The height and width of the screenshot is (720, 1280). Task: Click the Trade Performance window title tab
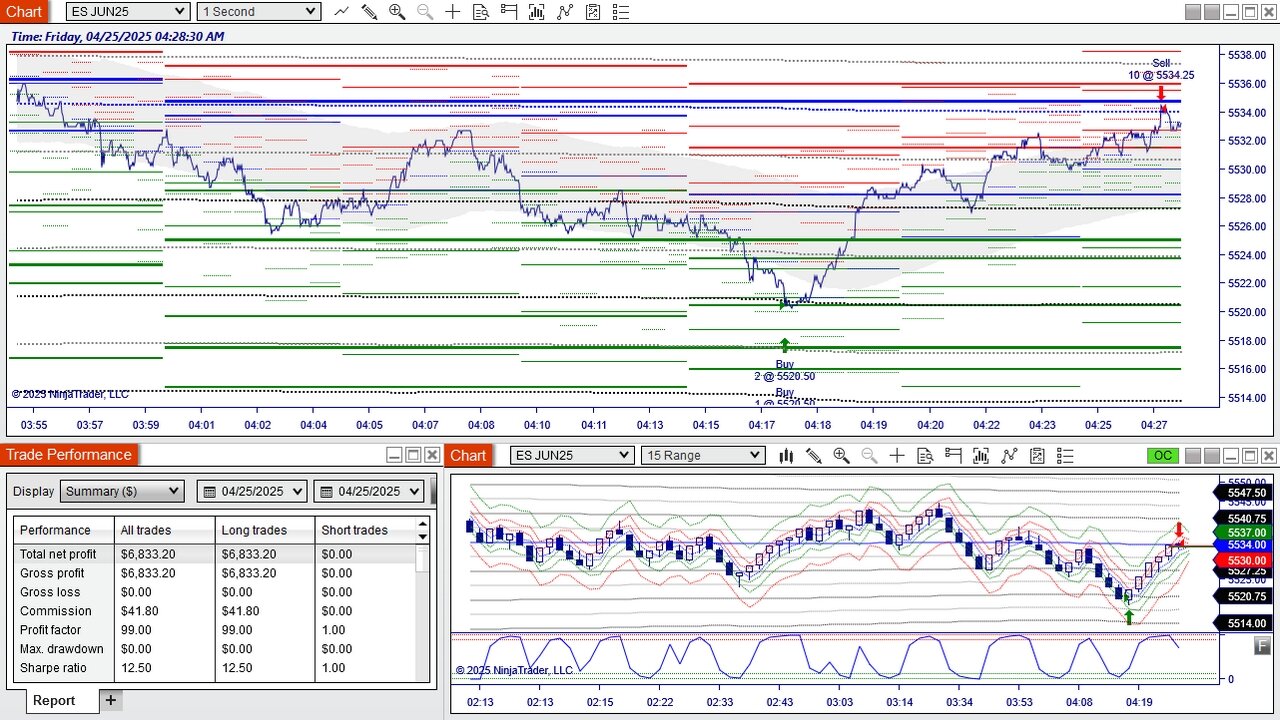coord(69,455)
